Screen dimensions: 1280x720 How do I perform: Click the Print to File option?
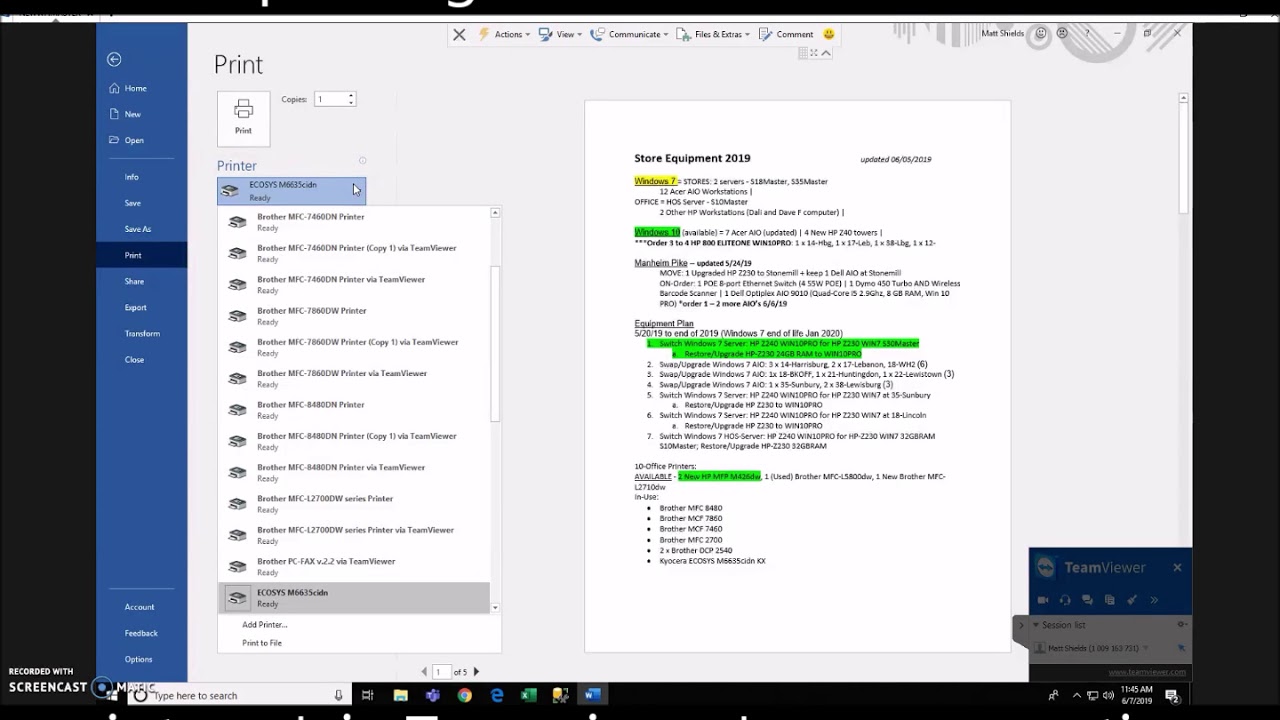262,643
